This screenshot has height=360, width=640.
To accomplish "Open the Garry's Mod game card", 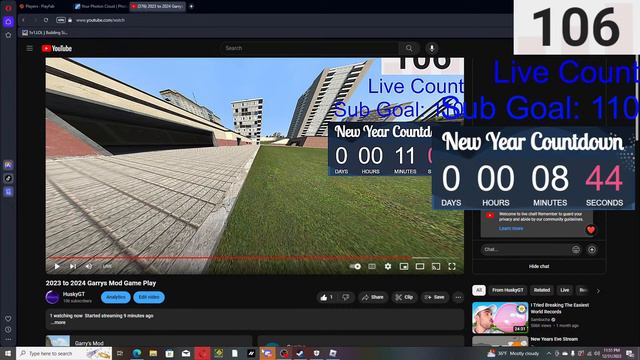I will coord(149,342).
